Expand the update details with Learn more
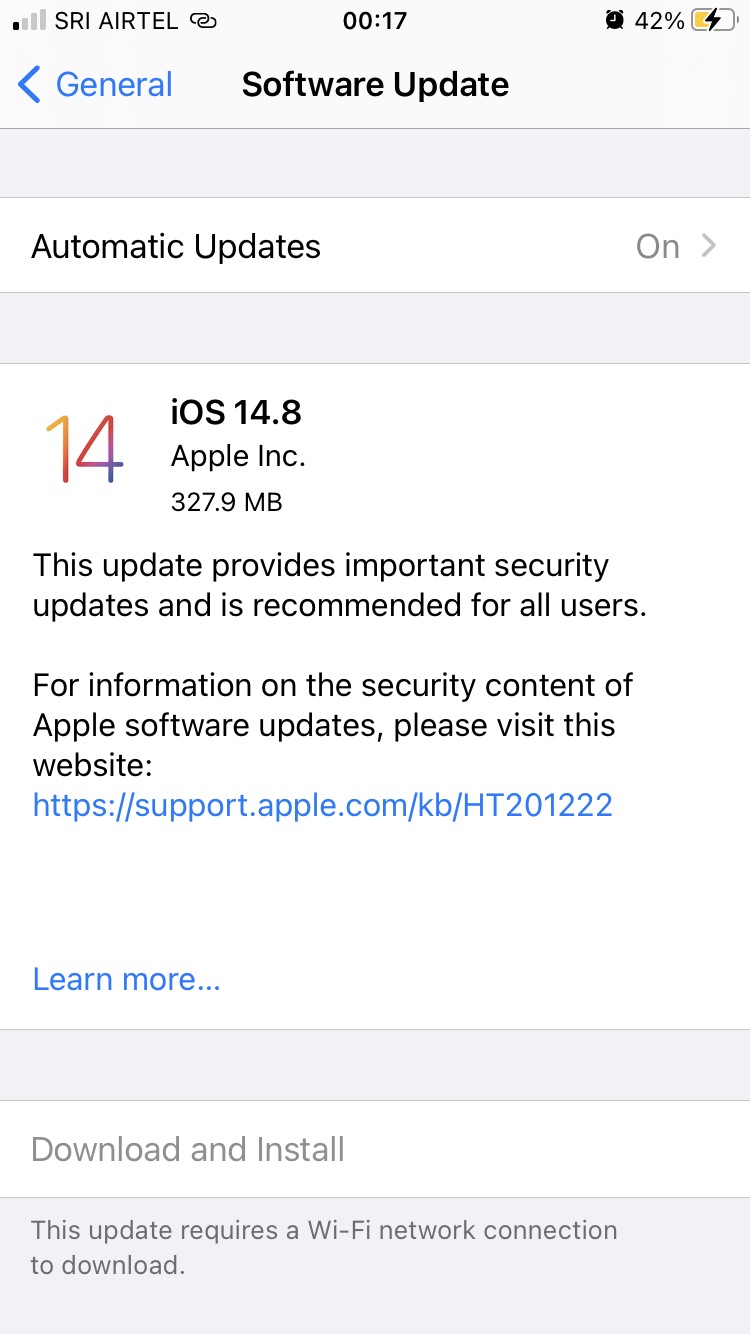The width and height of the screenshot is (750, 1334). pyautogui.click(x=125, y=979)
